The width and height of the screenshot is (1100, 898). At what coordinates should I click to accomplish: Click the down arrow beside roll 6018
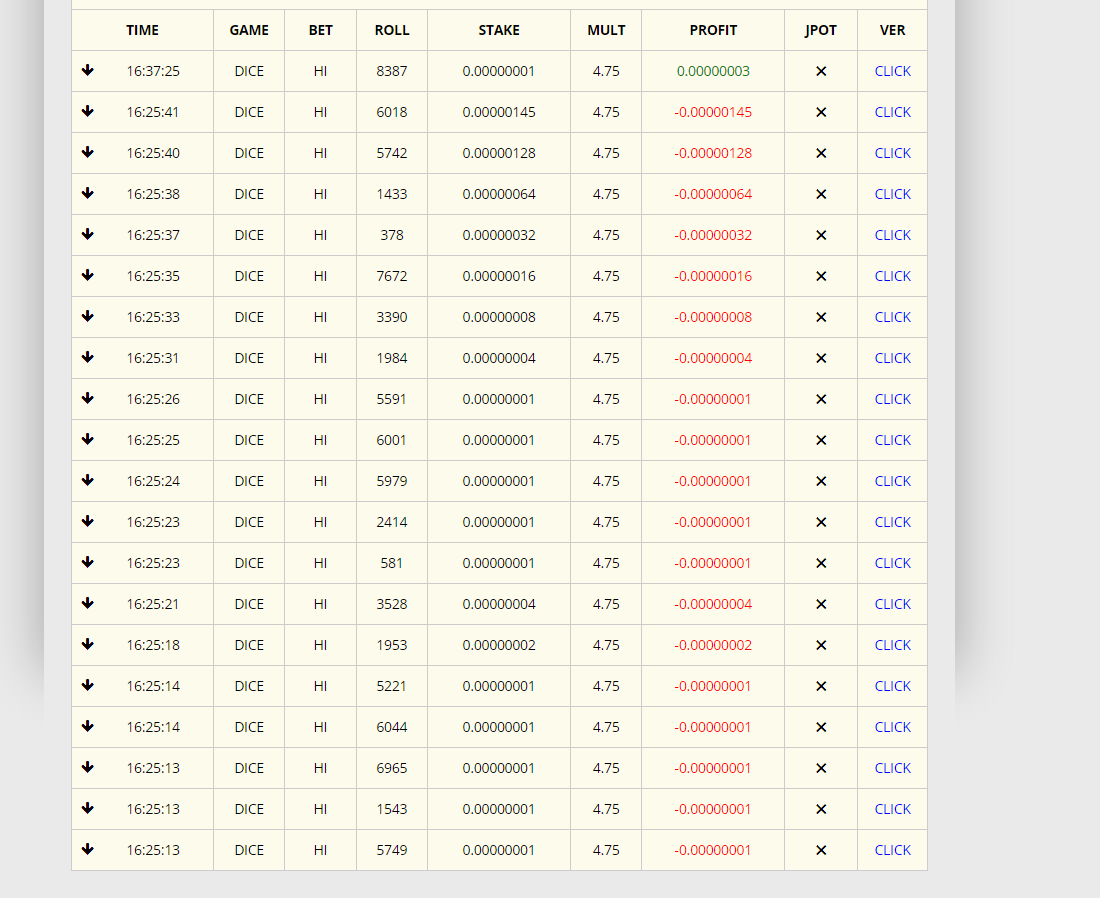[88, 111]
